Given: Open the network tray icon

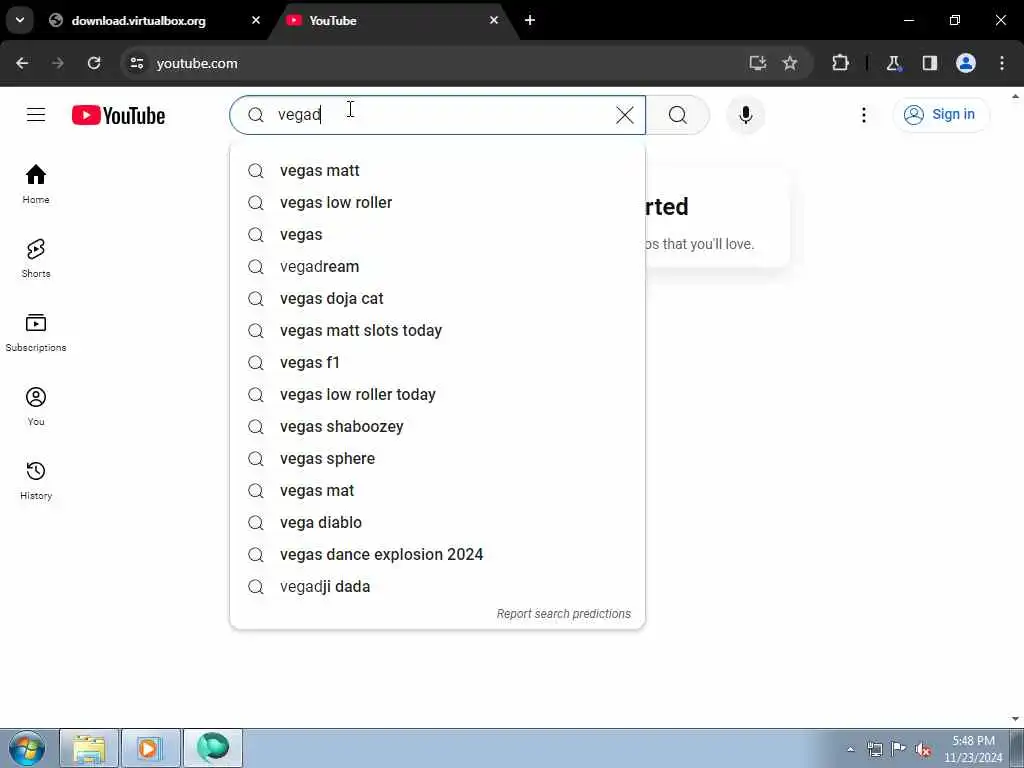Looking at the screenshot, I should coord(874,749).
